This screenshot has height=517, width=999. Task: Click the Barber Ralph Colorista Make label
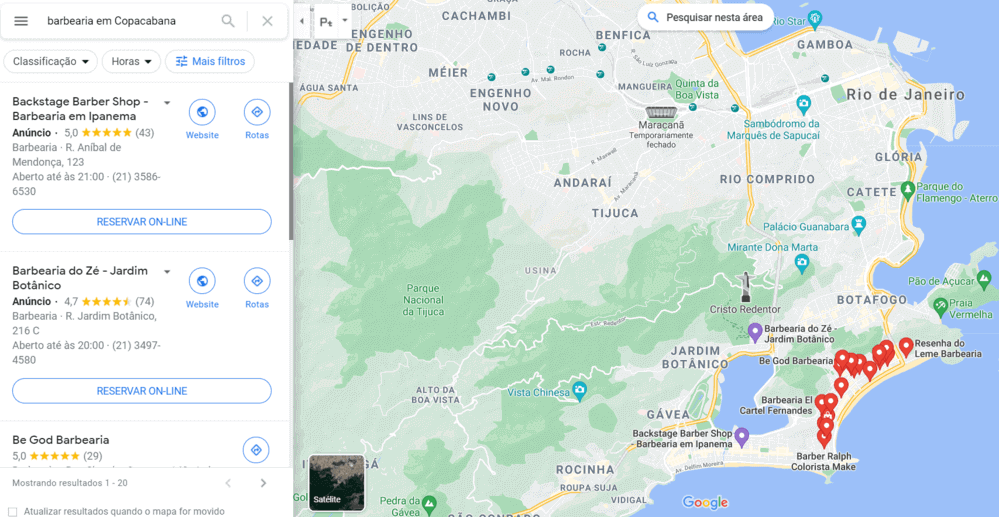coord(821,462)
